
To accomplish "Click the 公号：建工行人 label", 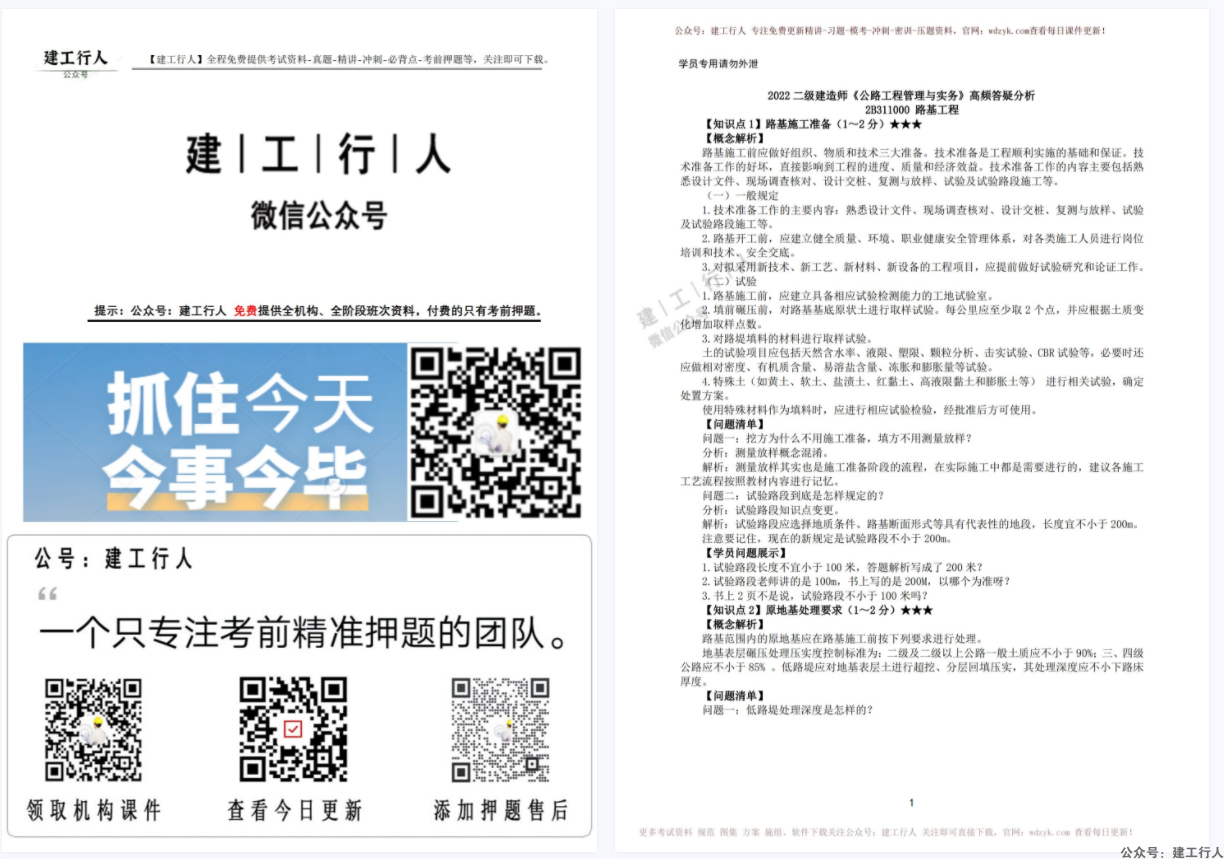I will [113, 559].
